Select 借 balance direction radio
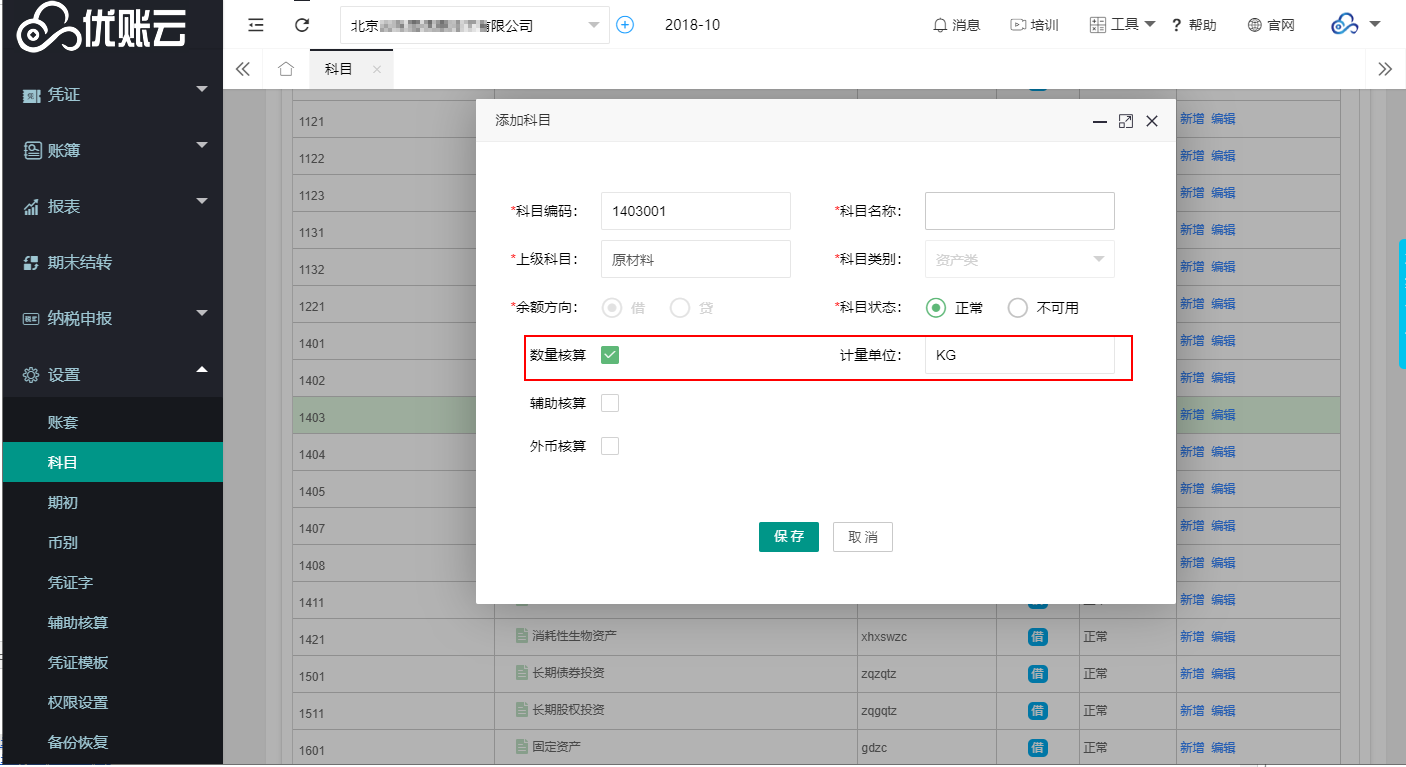 point(611,308)
